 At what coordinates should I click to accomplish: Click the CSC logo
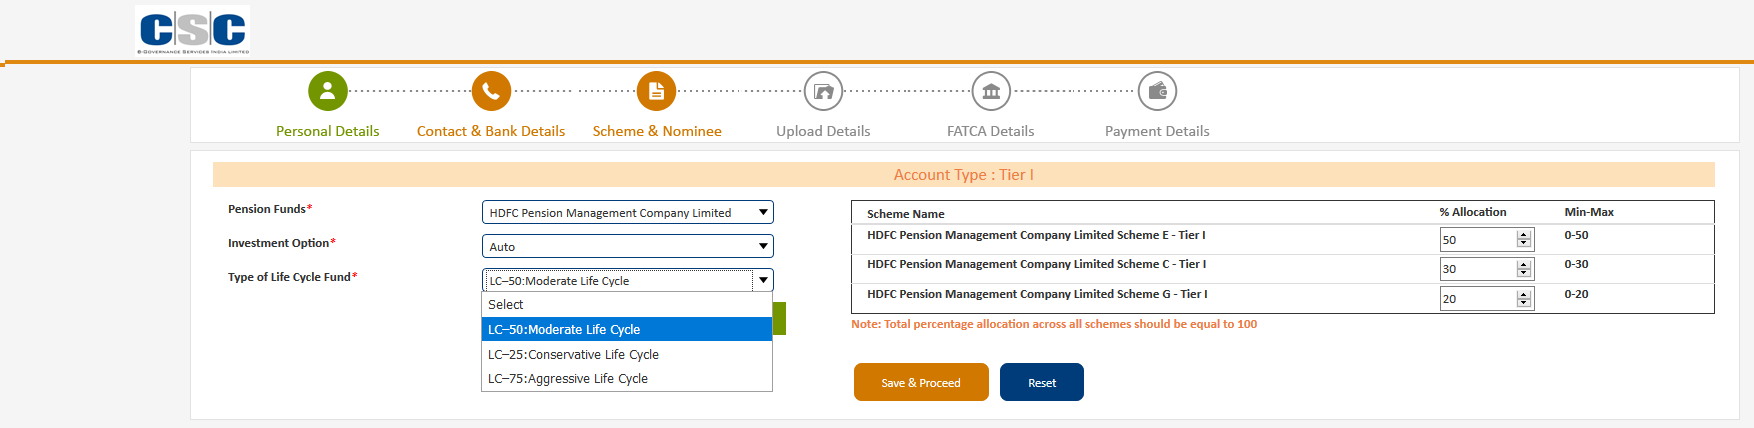(193, 30)
